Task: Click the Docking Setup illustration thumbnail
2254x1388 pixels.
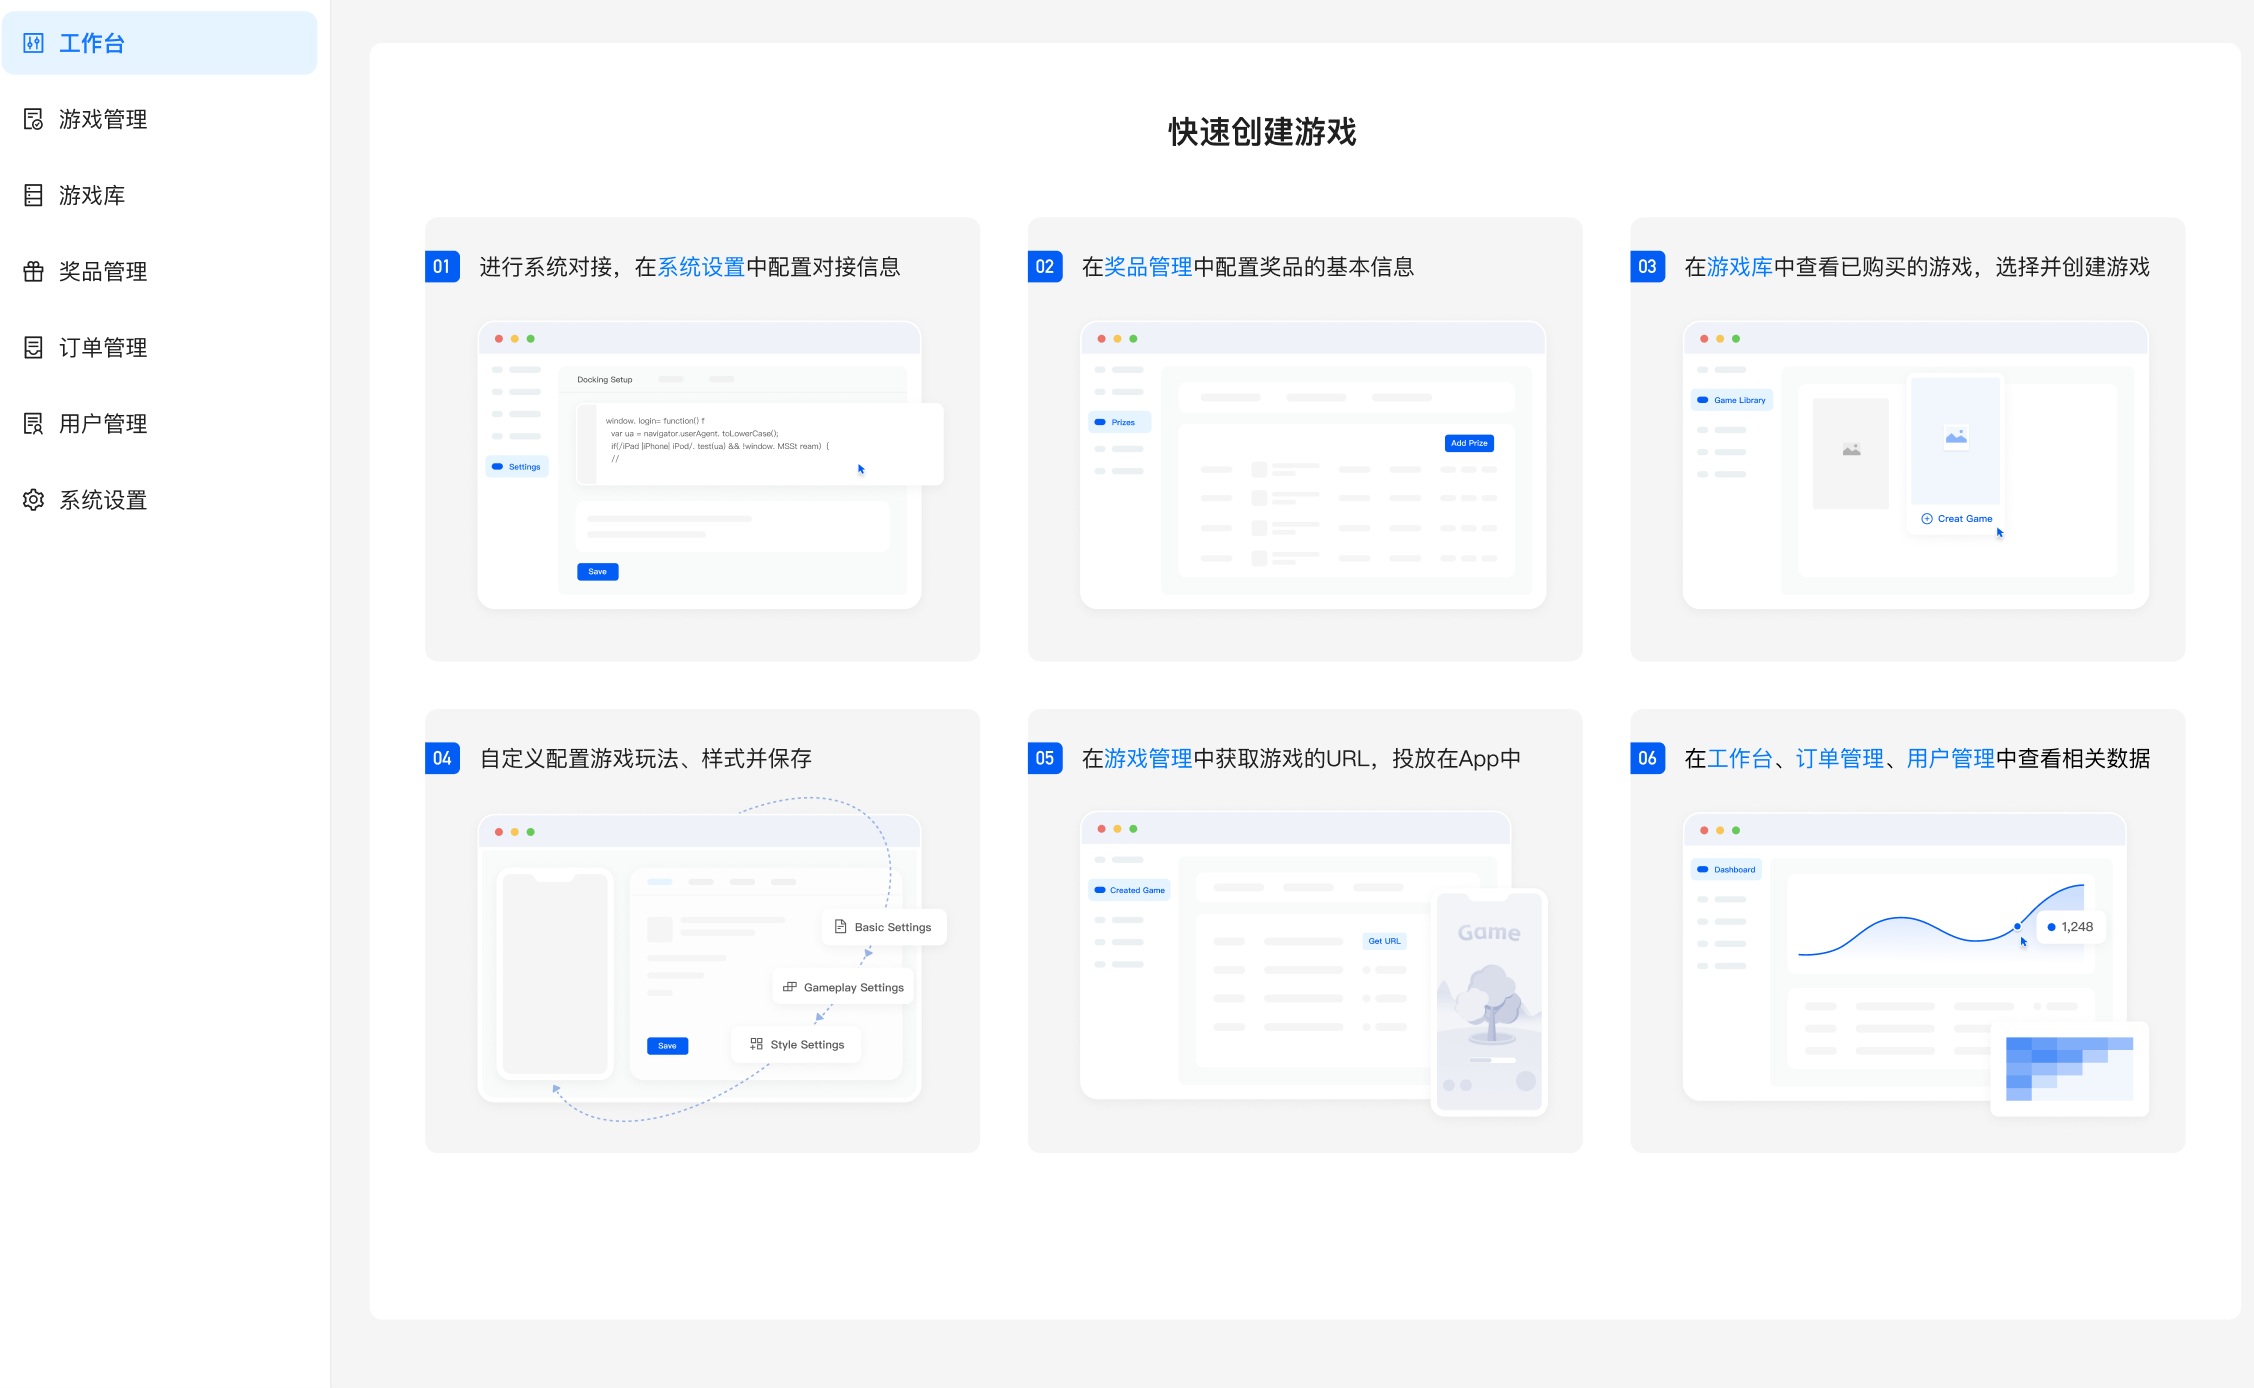Action: click(x=700, y=465)
